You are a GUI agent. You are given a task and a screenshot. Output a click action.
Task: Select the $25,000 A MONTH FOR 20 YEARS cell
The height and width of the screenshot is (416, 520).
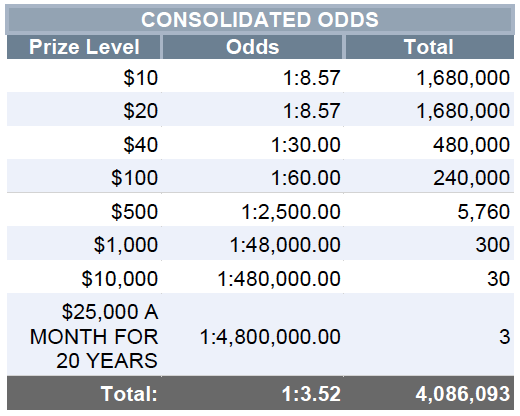click(84, 336)
